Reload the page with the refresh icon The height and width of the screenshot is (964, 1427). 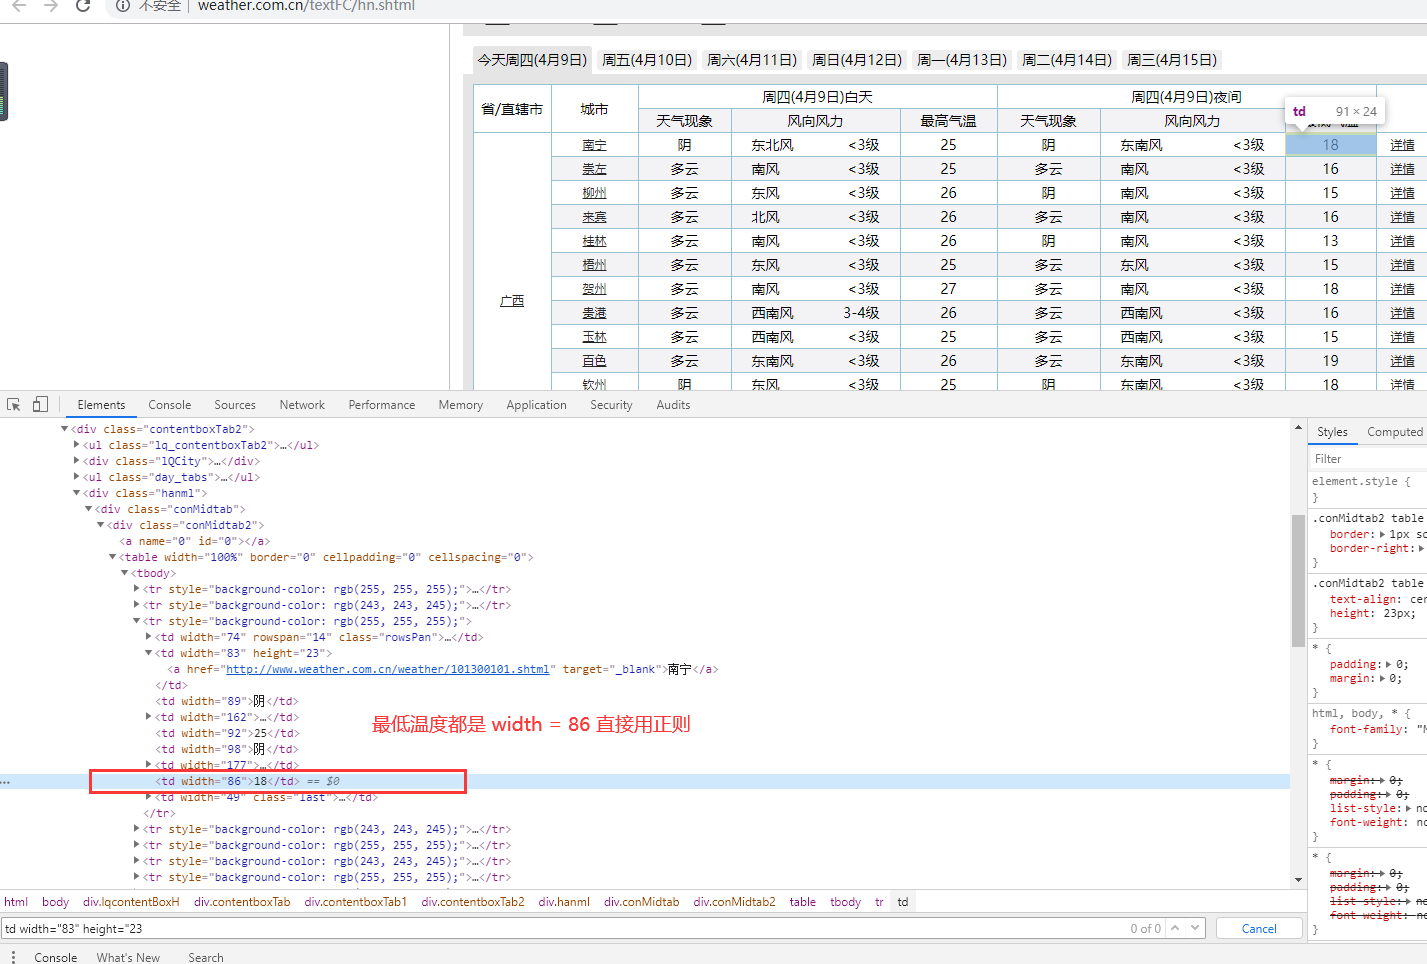(x=83, y=6)
